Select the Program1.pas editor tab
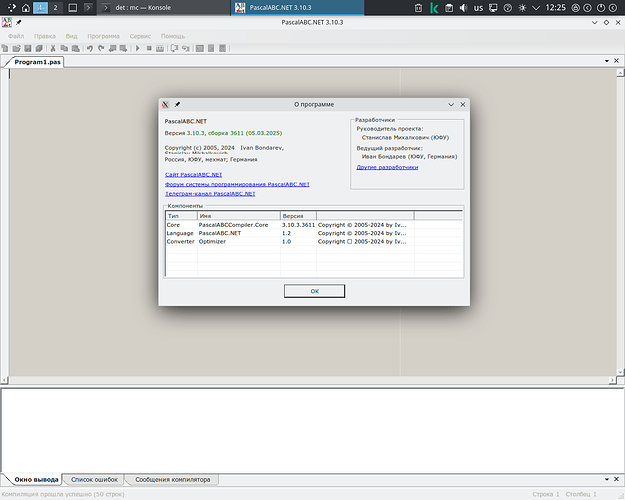 pyautogui.click(x=37, y=62)
